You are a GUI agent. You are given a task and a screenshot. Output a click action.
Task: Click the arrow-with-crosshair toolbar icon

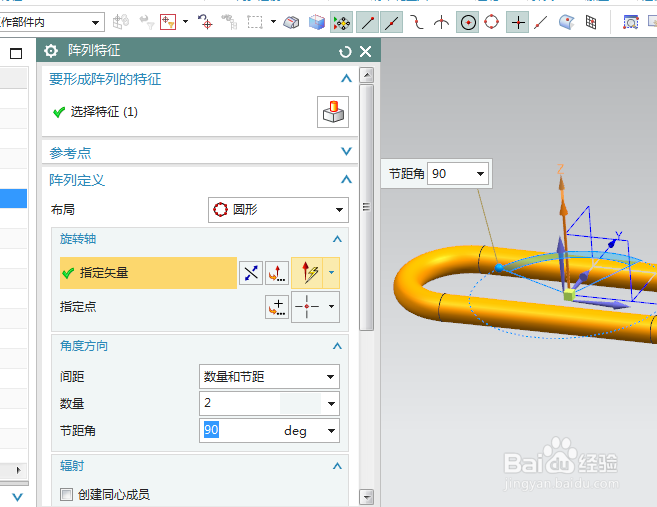click(x=205, y=22)
